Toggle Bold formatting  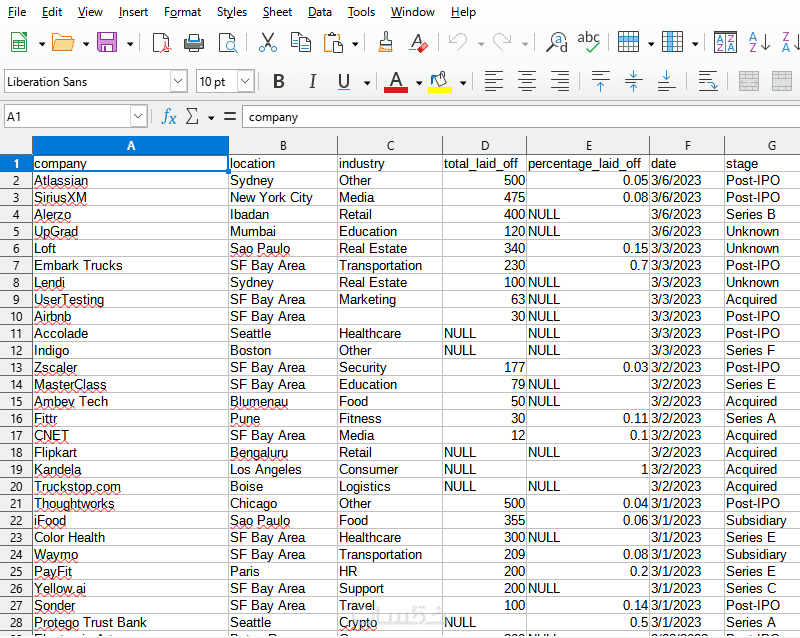pos(279,82)
